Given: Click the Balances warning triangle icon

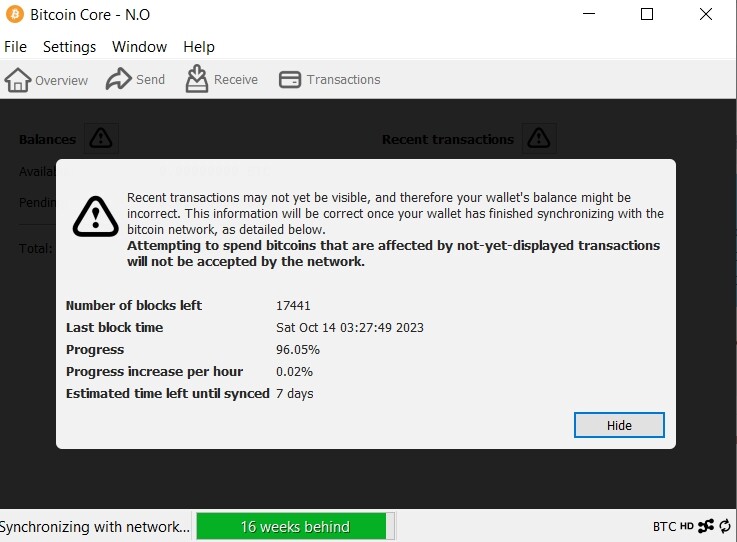Looking at the screenshot, I should tap(101, 138).
